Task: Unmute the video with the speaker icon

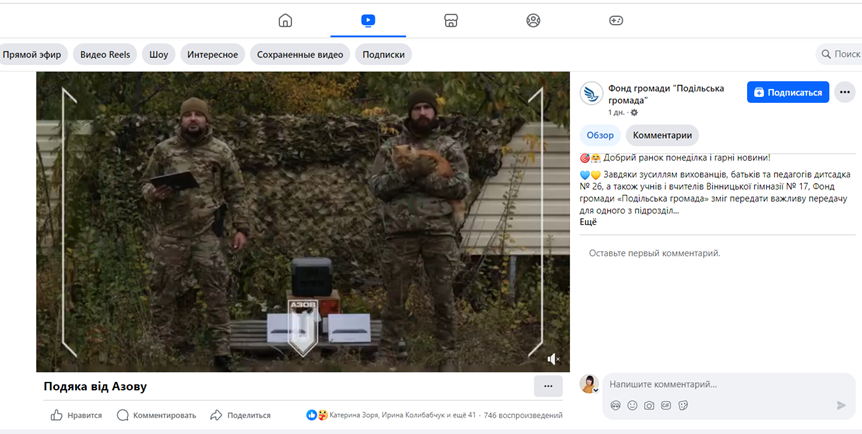Action: (553, 358)
